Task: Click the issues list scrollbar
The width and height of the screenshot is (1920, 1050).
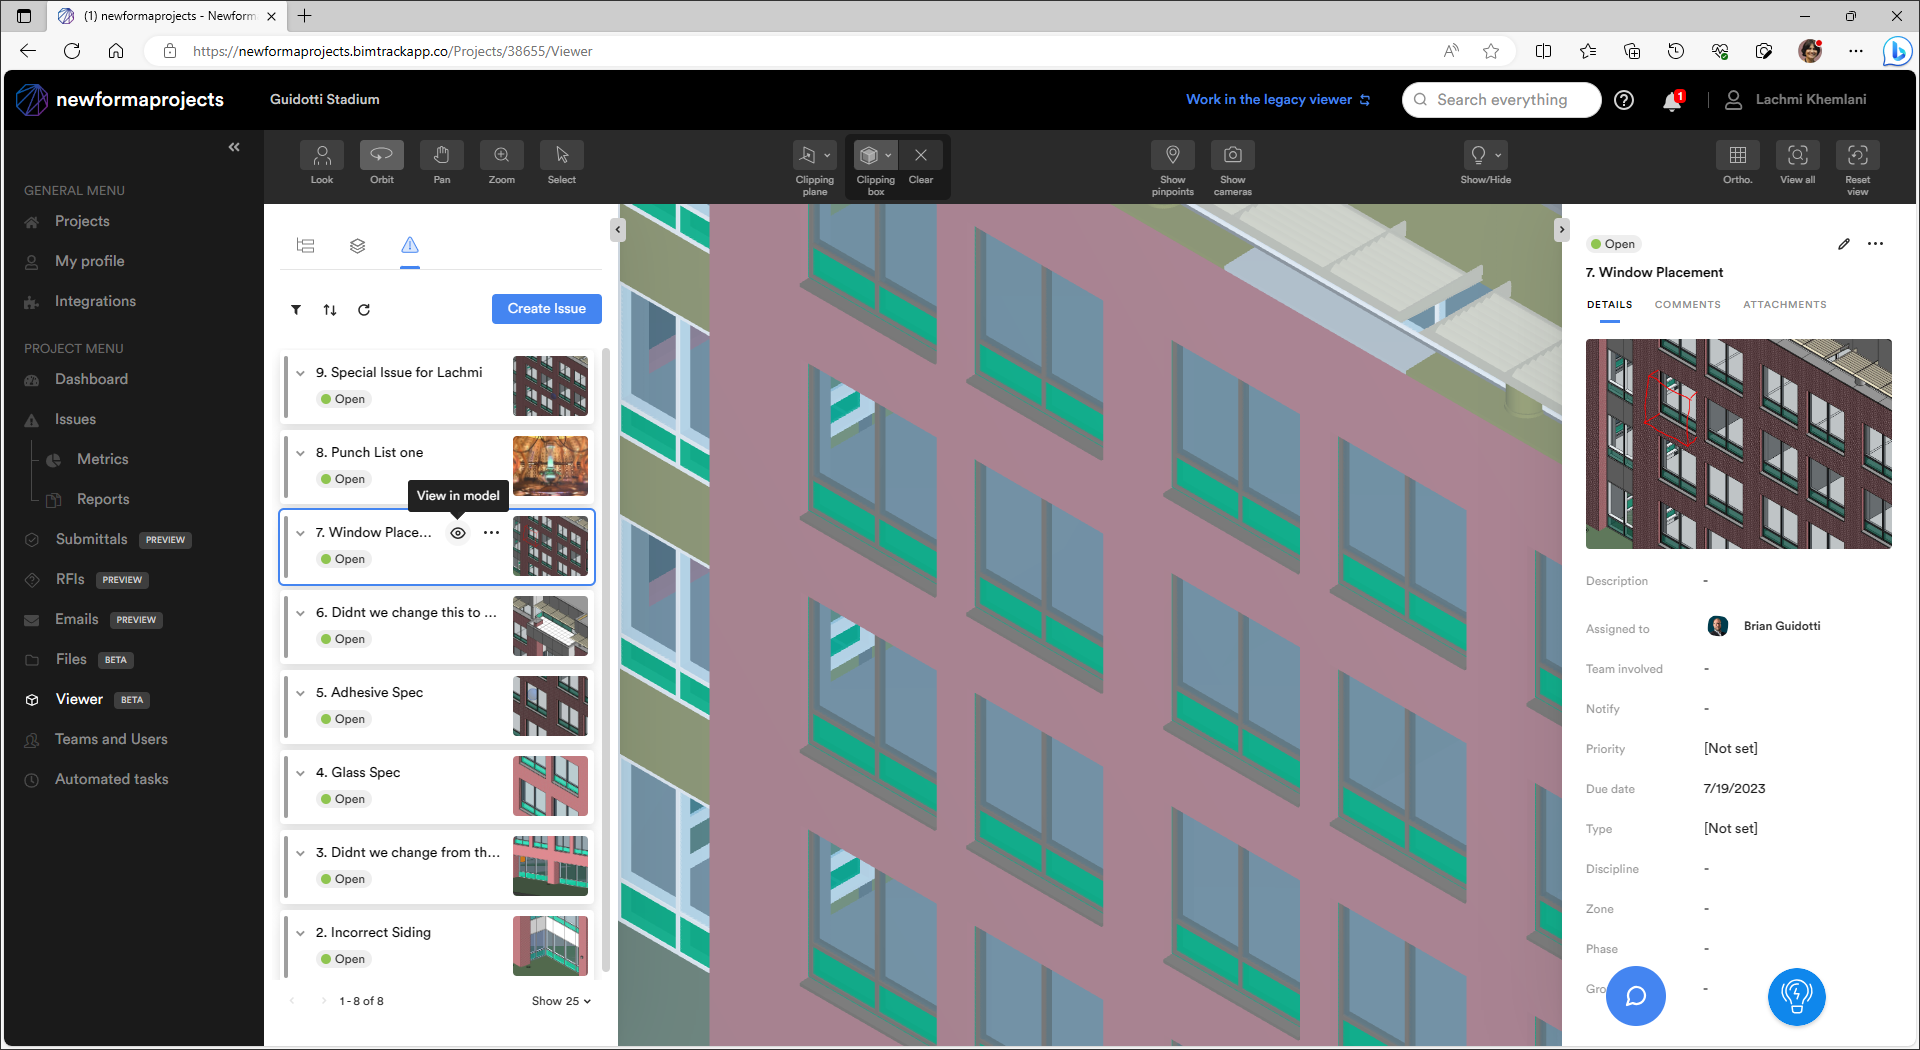Action: pyautogui.click(x=605, y=660)
